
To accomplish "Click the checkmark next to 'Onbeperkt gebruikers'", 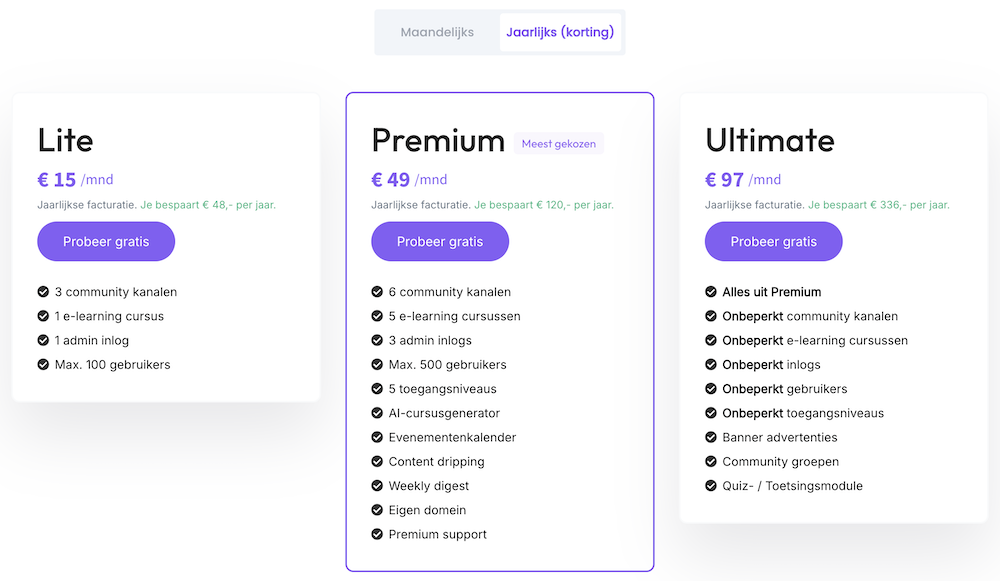I will [709, 389].
